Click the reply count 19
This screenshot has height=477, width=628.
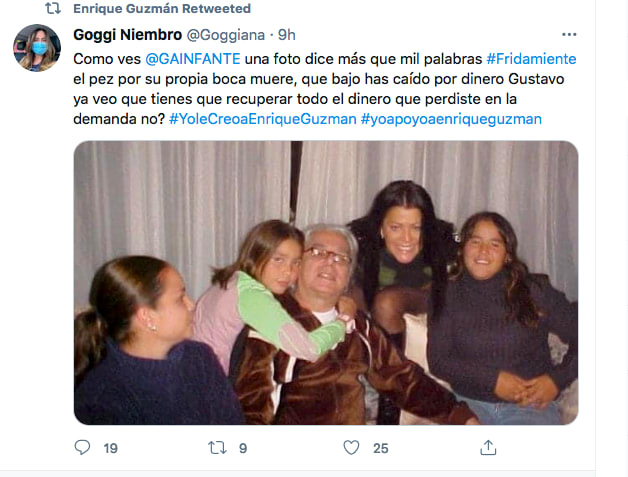[x=111, y=448]
